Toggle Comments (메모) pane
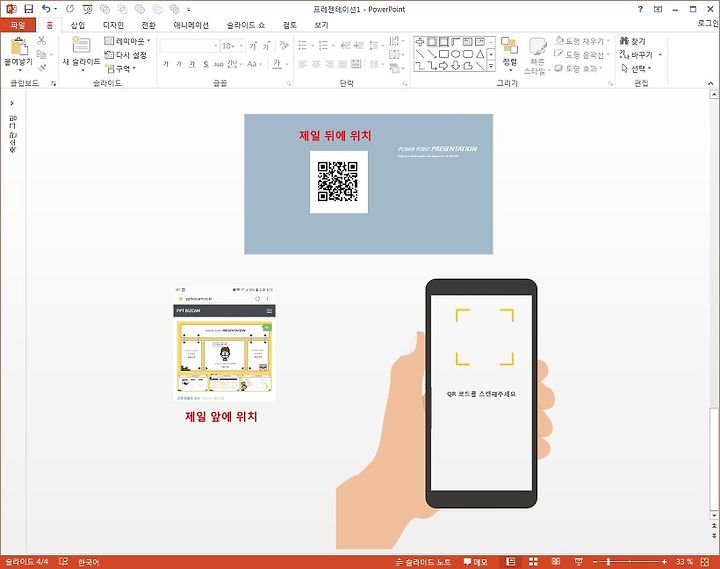 [x=475, y=562]
